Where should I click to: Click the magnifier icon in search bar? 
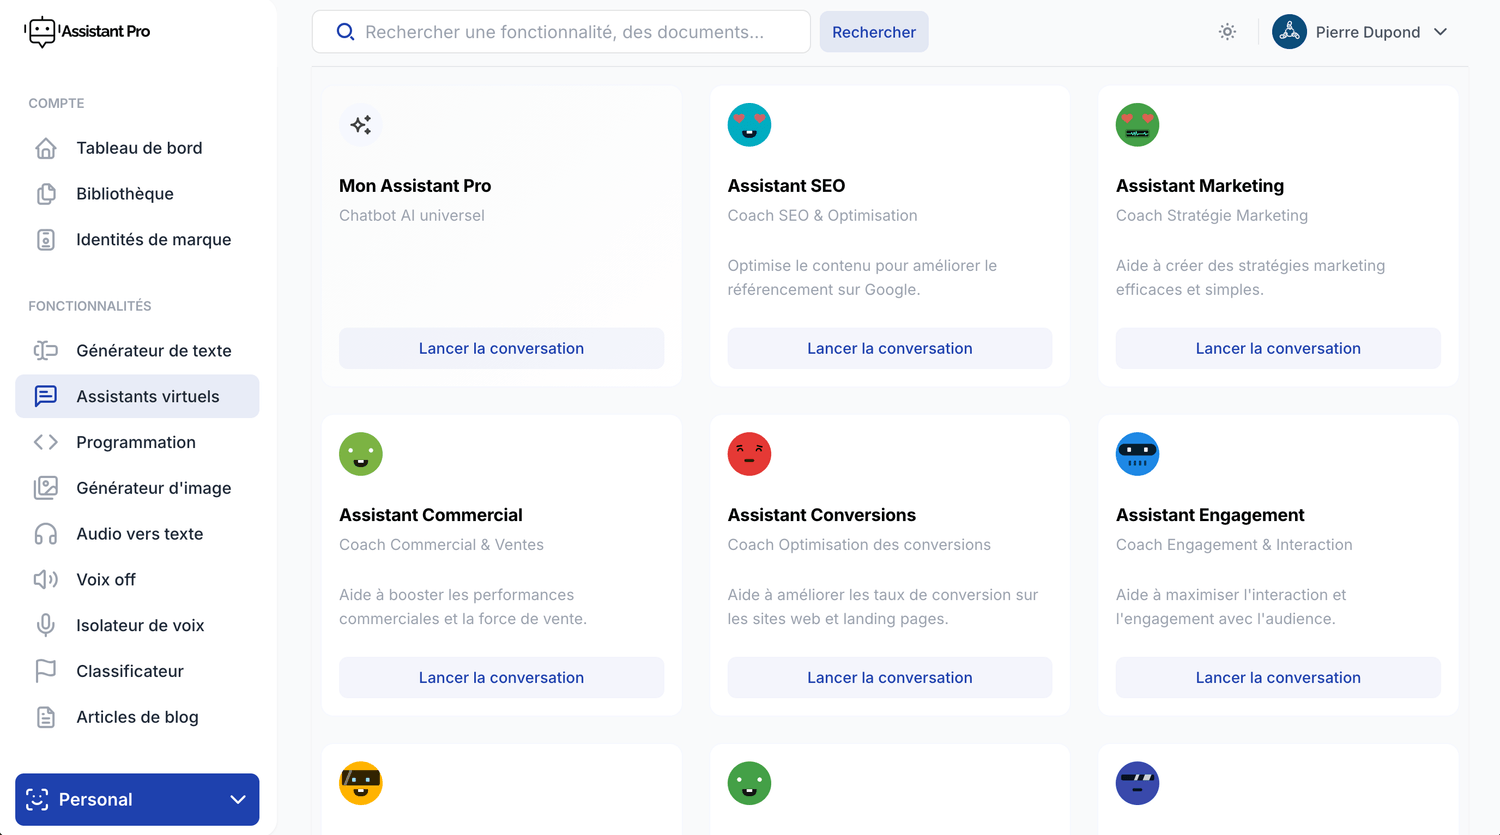point(345,32)
